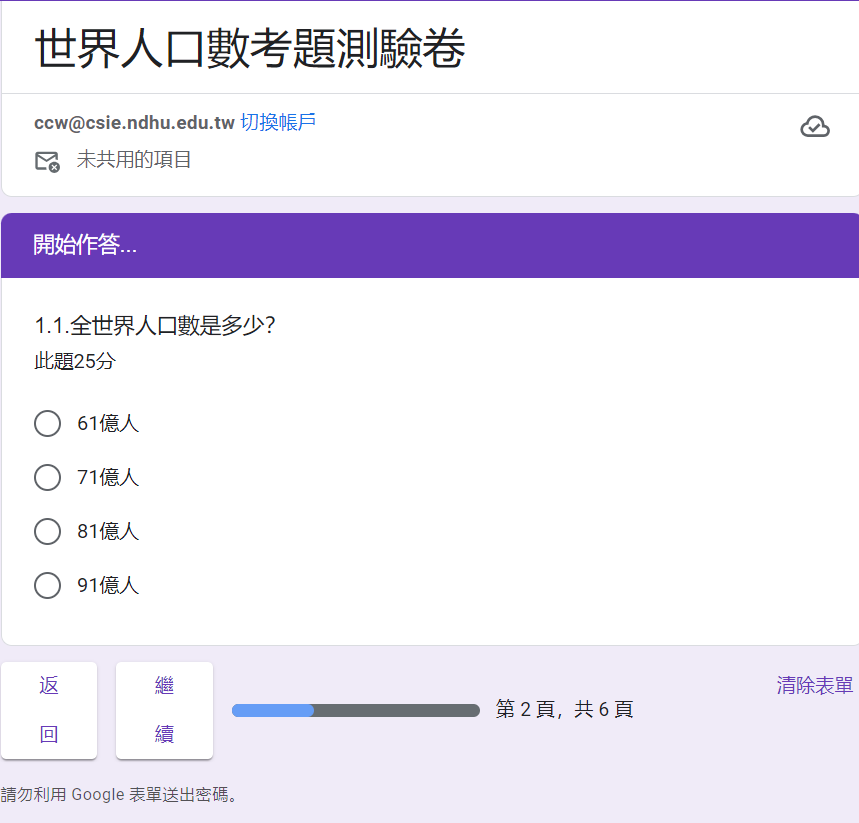
Task: Click the 清除表單 clear form link
Action: [x=814, y=686]
